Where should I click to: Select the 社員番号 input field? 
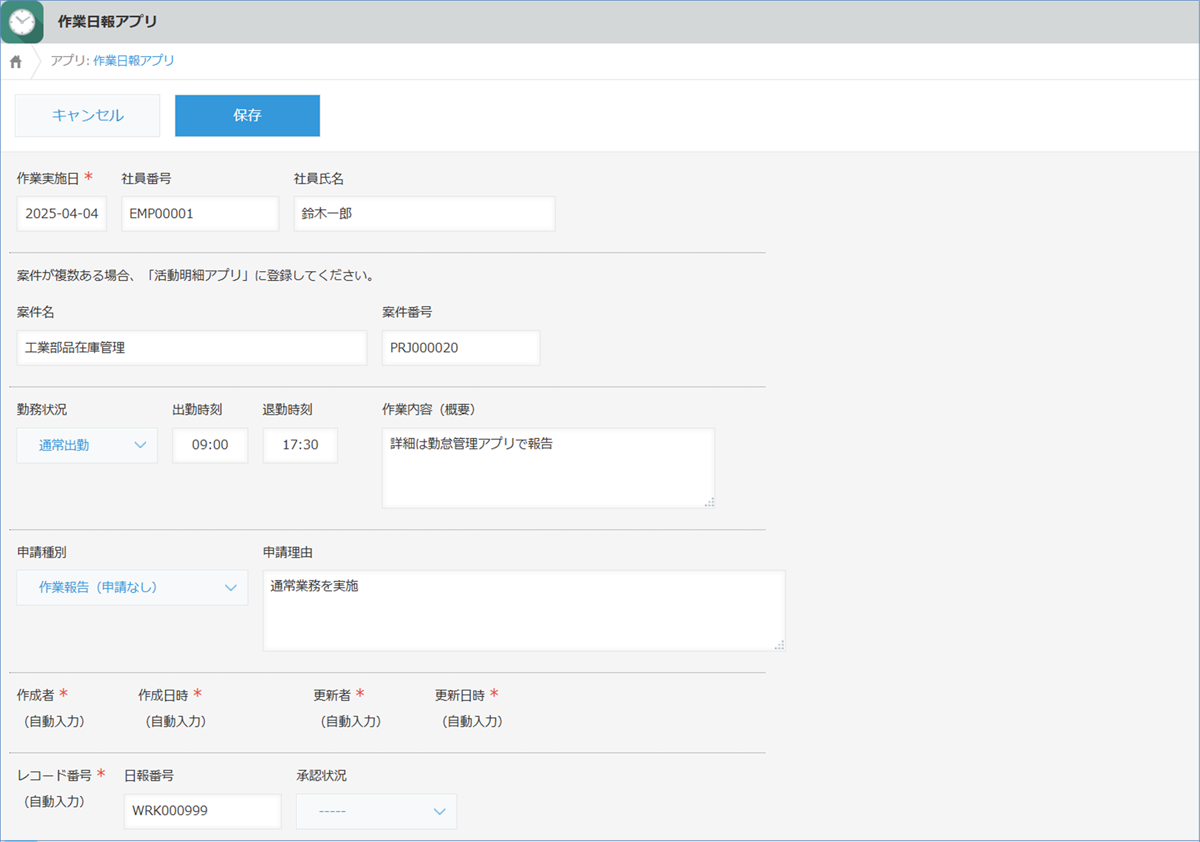click(x=199, y=214)
